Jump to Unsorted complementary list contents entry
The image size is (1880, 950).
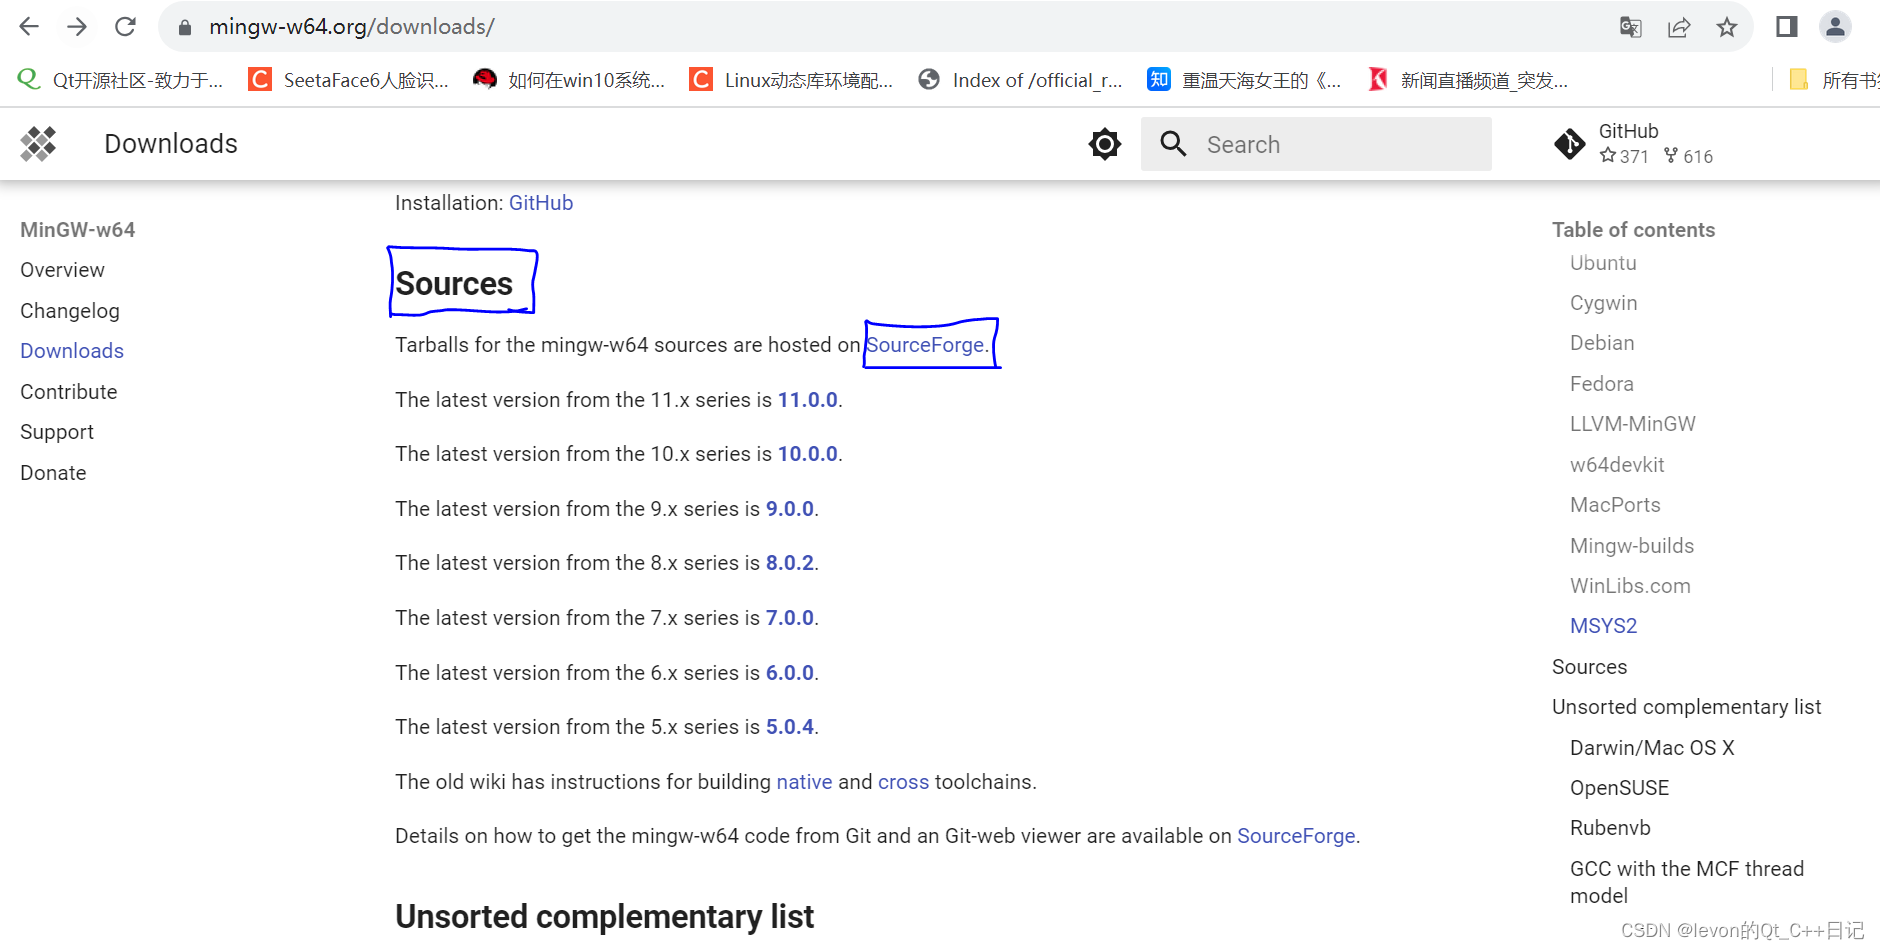click(1687, 707)
